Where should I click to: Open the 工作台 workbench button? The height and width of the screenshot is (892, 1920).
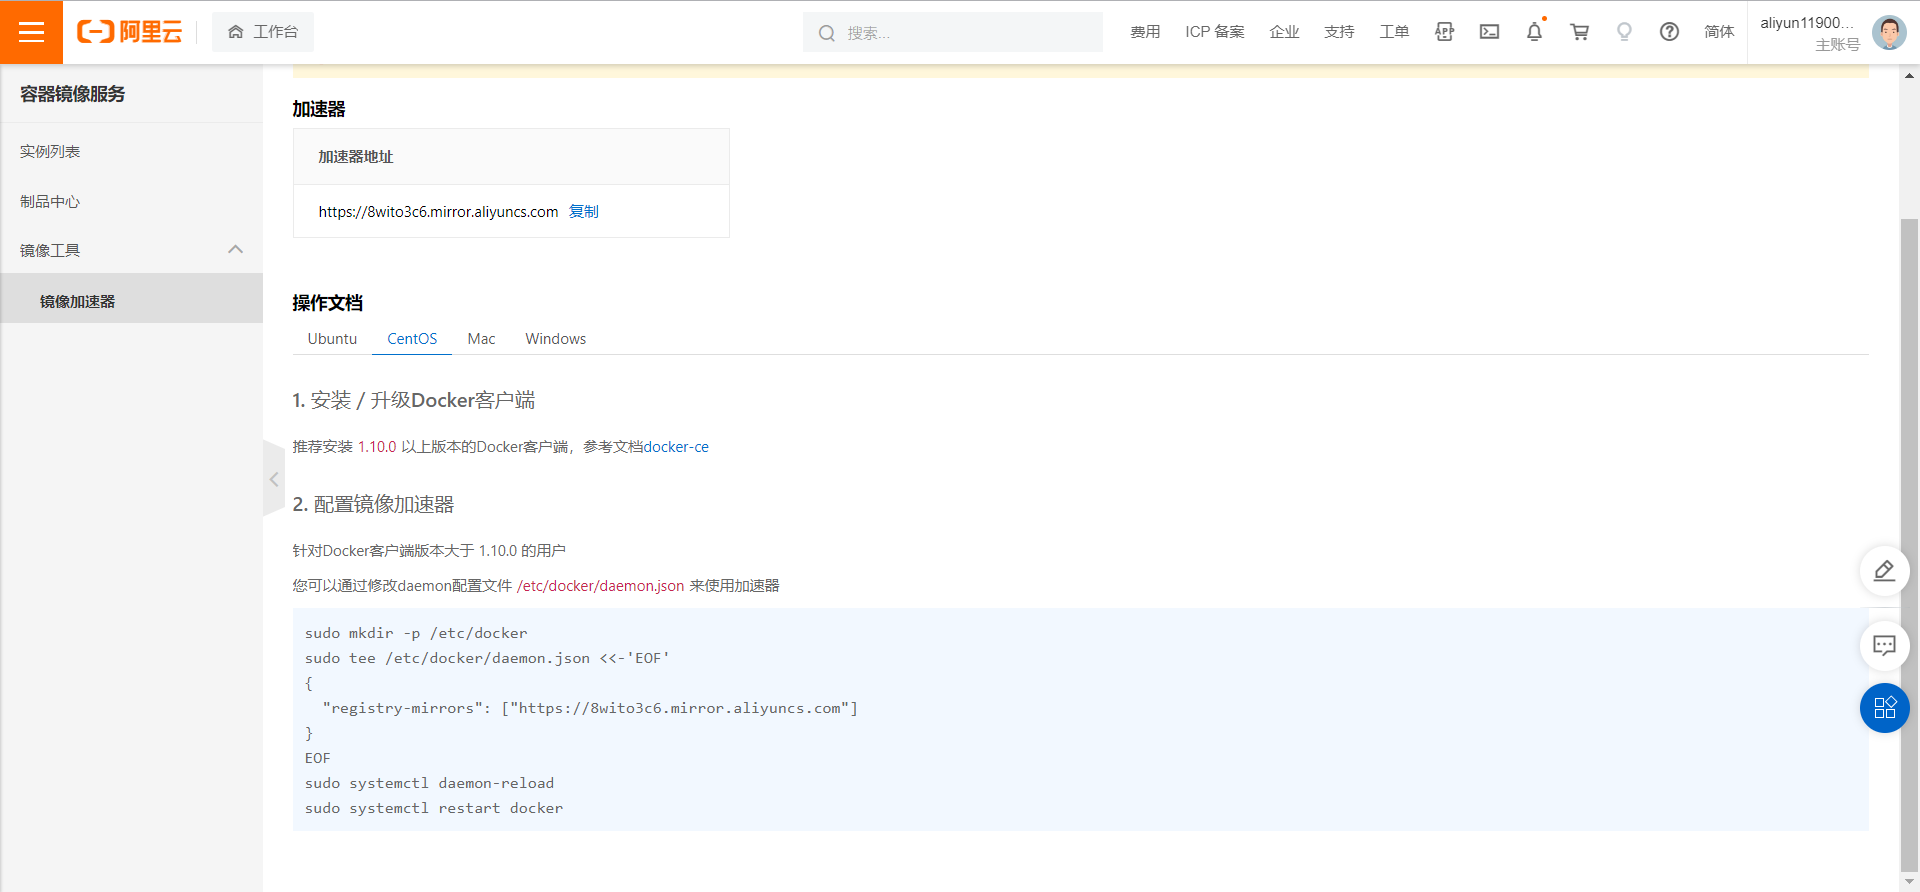tap(263, 32)
